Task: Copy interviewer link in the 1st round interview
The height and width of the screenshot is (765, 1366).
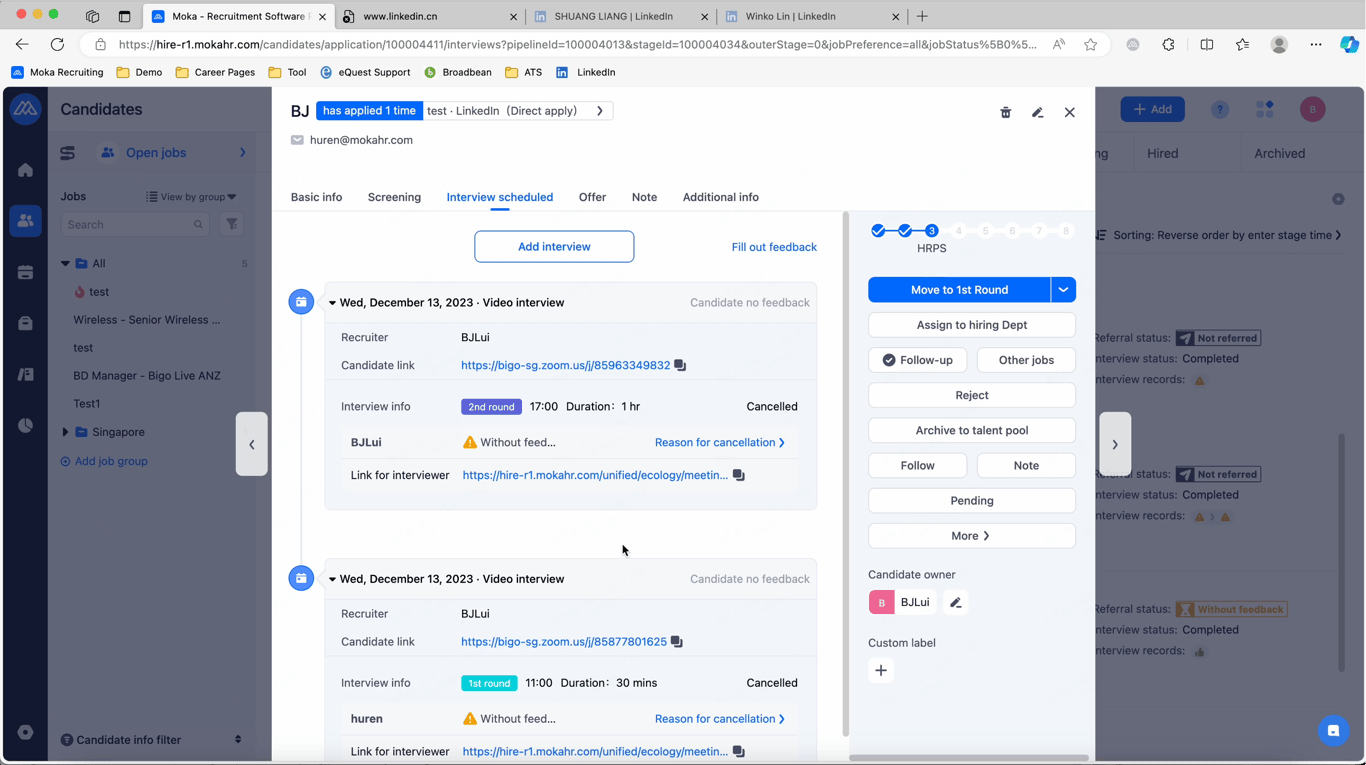Action: point(739,752)
